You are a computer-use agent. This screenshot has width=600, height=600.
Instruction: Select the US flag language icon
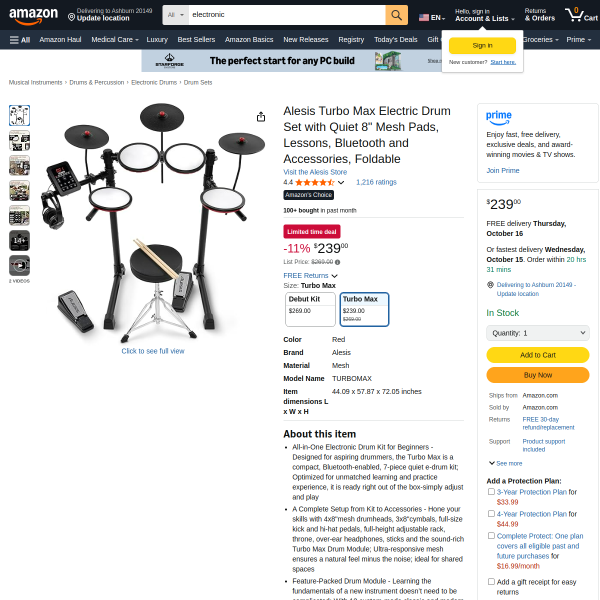424,18
